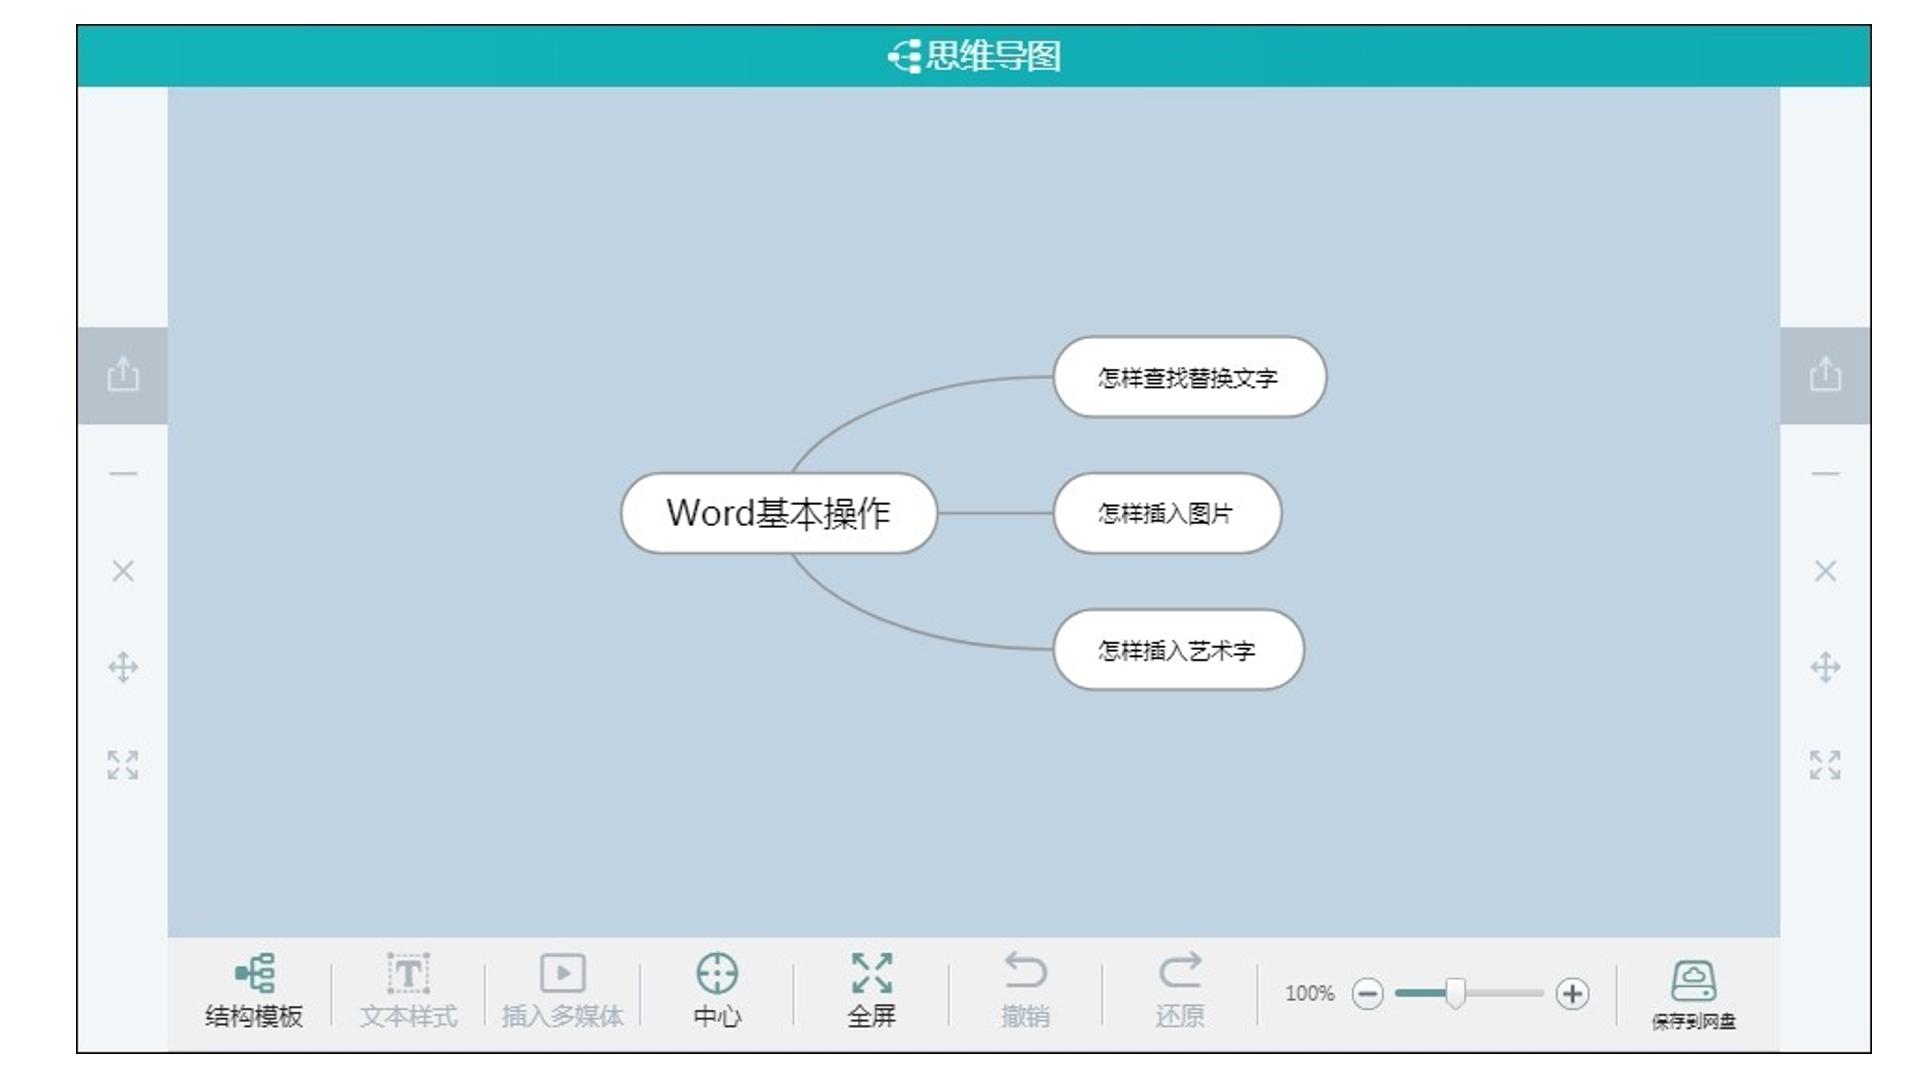
Task: Save using 保存到网盘 icon
Action: tap(1693, 981)
